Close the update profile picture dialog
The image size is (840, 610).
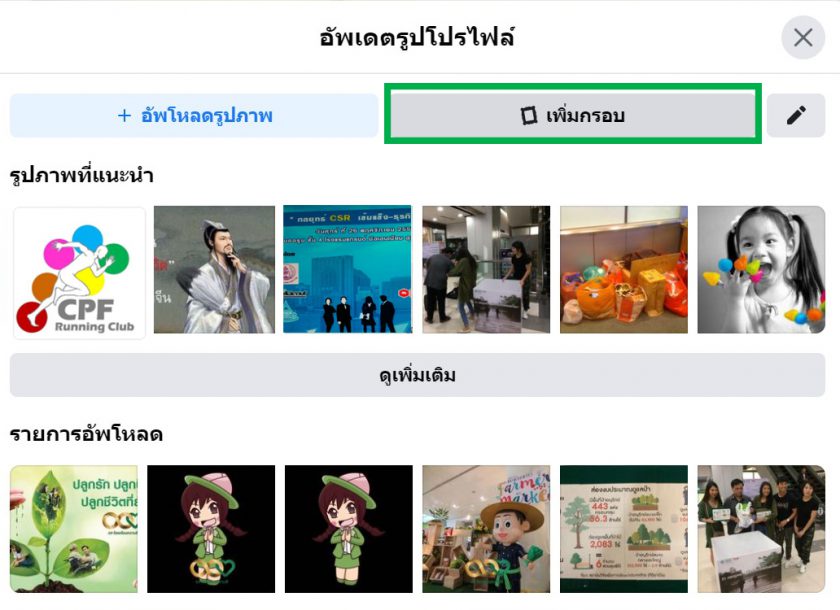(802, 37)
